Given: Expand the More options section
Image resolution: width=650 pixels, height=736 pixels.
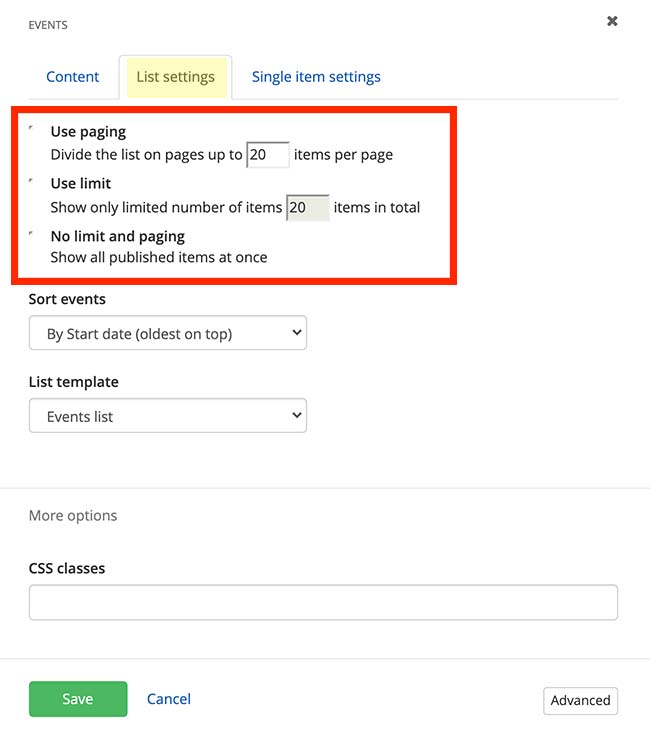Looking at the screenshot, I should coord(73,516).
